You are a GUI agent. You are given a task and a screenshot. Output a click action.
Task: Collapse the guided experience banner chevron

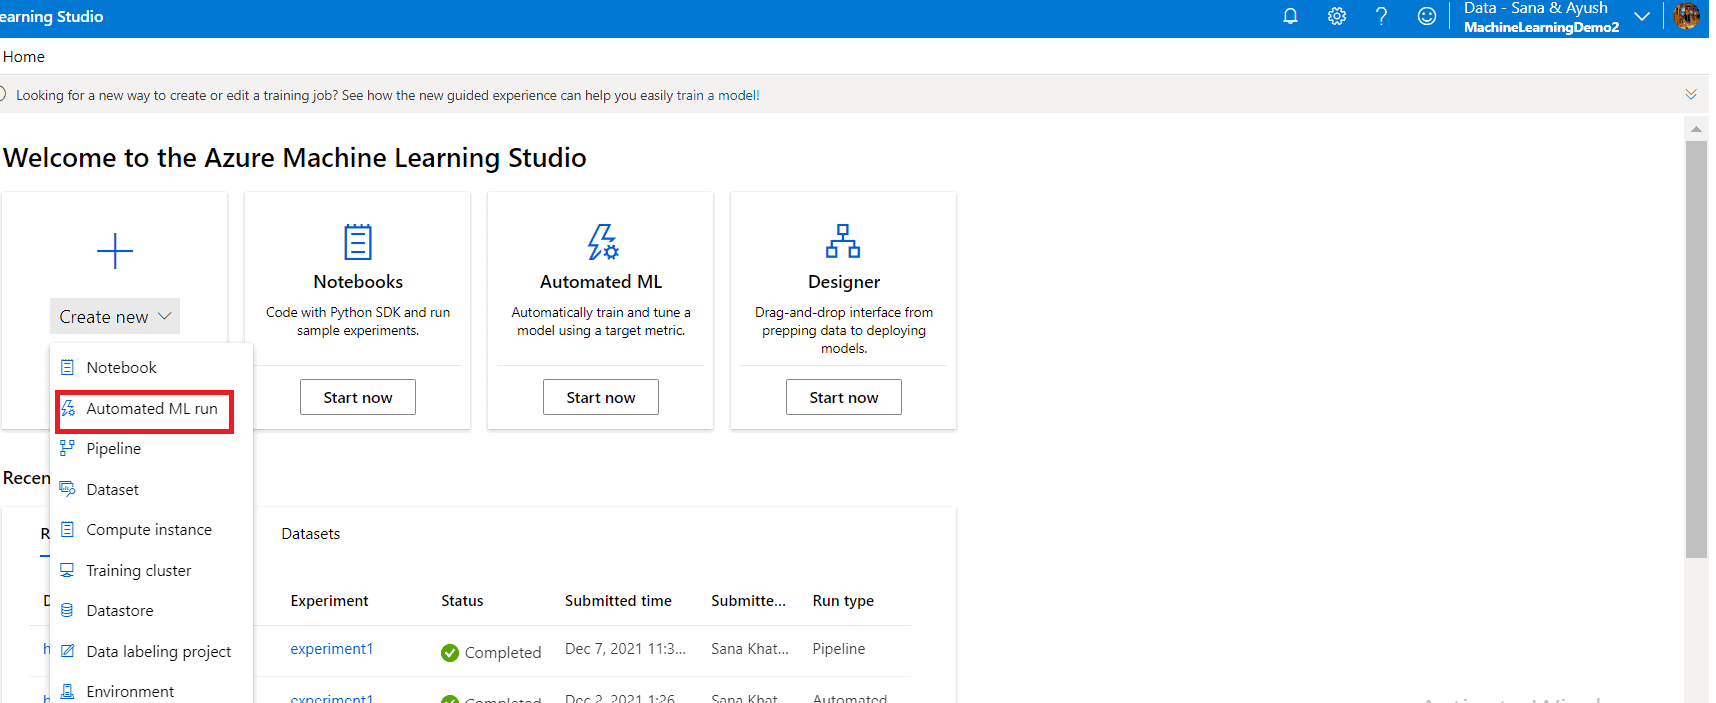[x=1691, y=94]
